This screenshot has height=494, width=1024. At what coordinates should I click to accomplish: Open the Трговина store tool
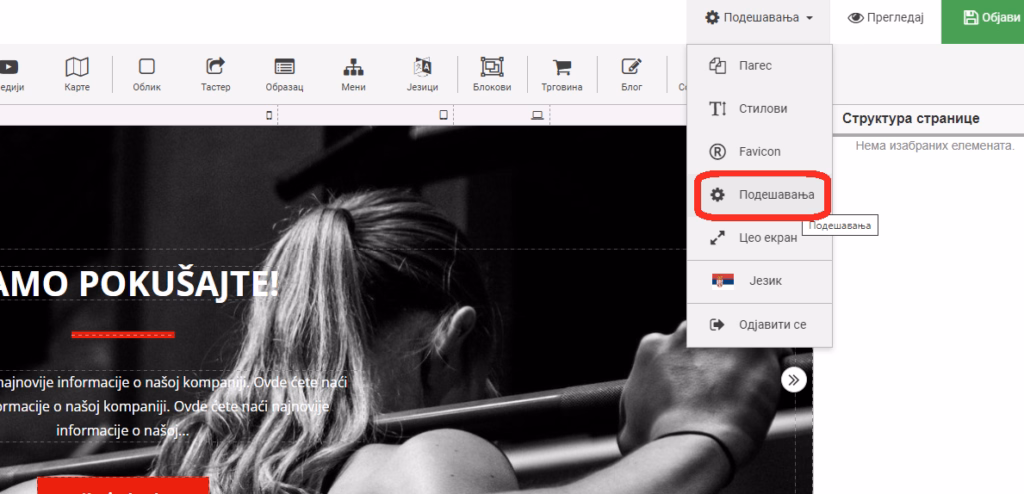pos(562,74)
